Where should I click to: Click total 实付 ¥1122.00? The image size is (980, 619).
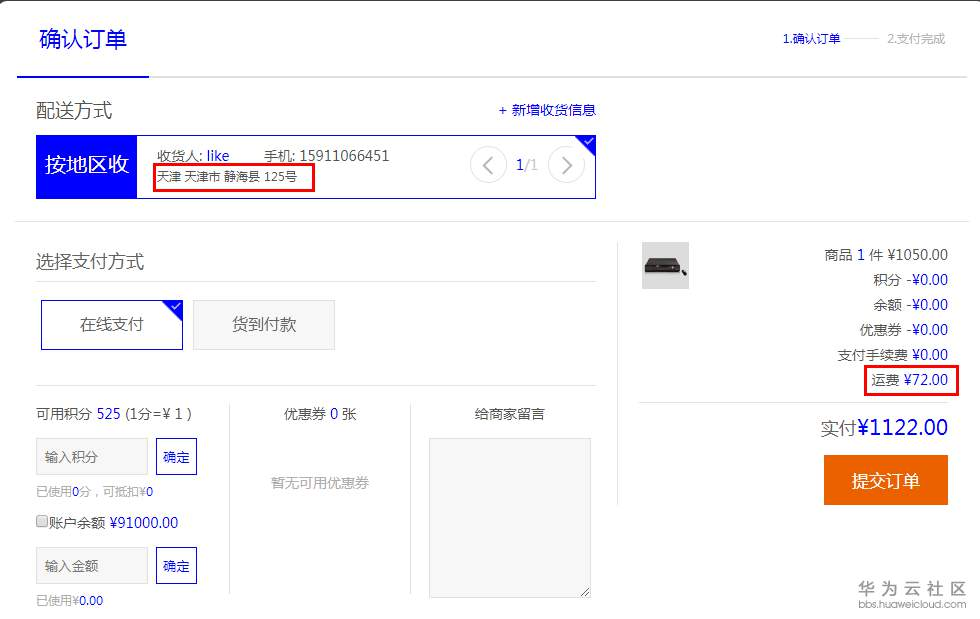[x=884, y=428]
